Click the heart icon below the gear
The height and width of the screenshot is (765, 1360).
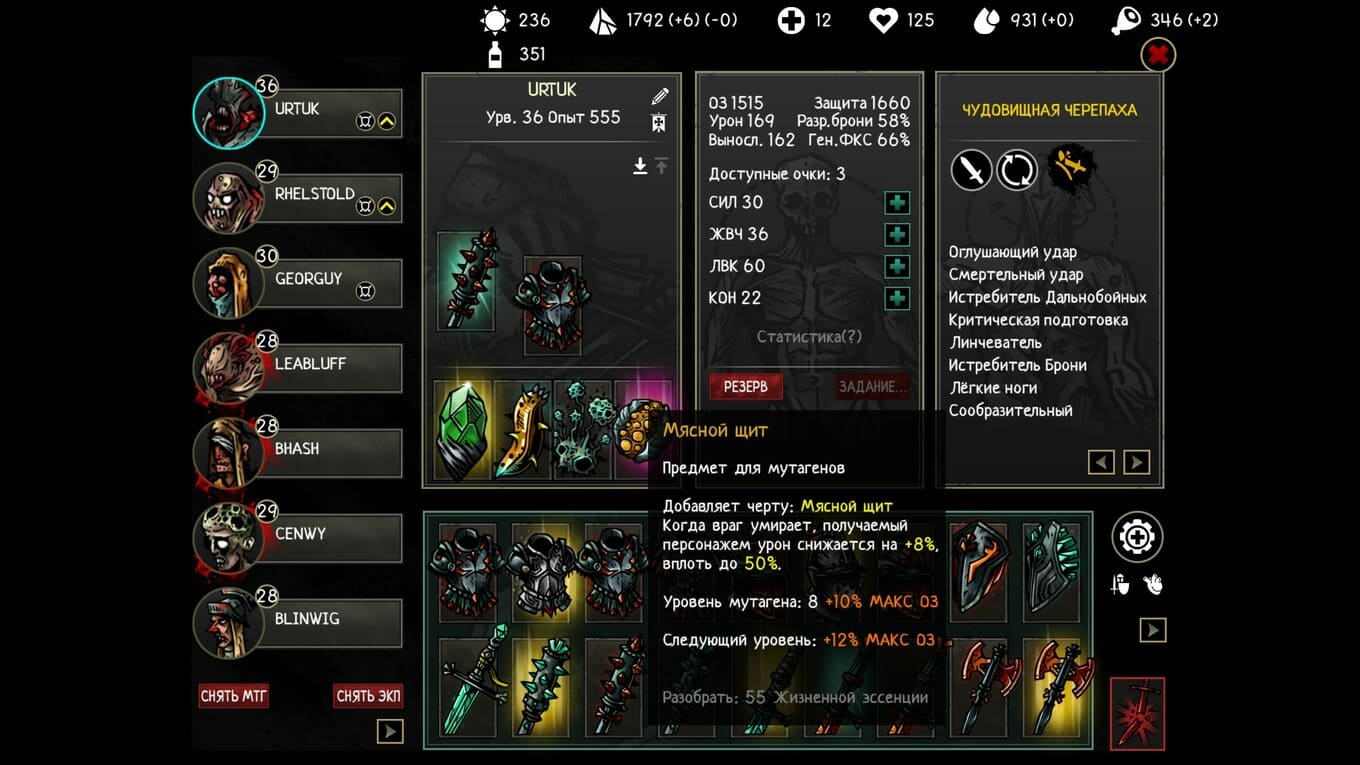[x=1153, y=586]
